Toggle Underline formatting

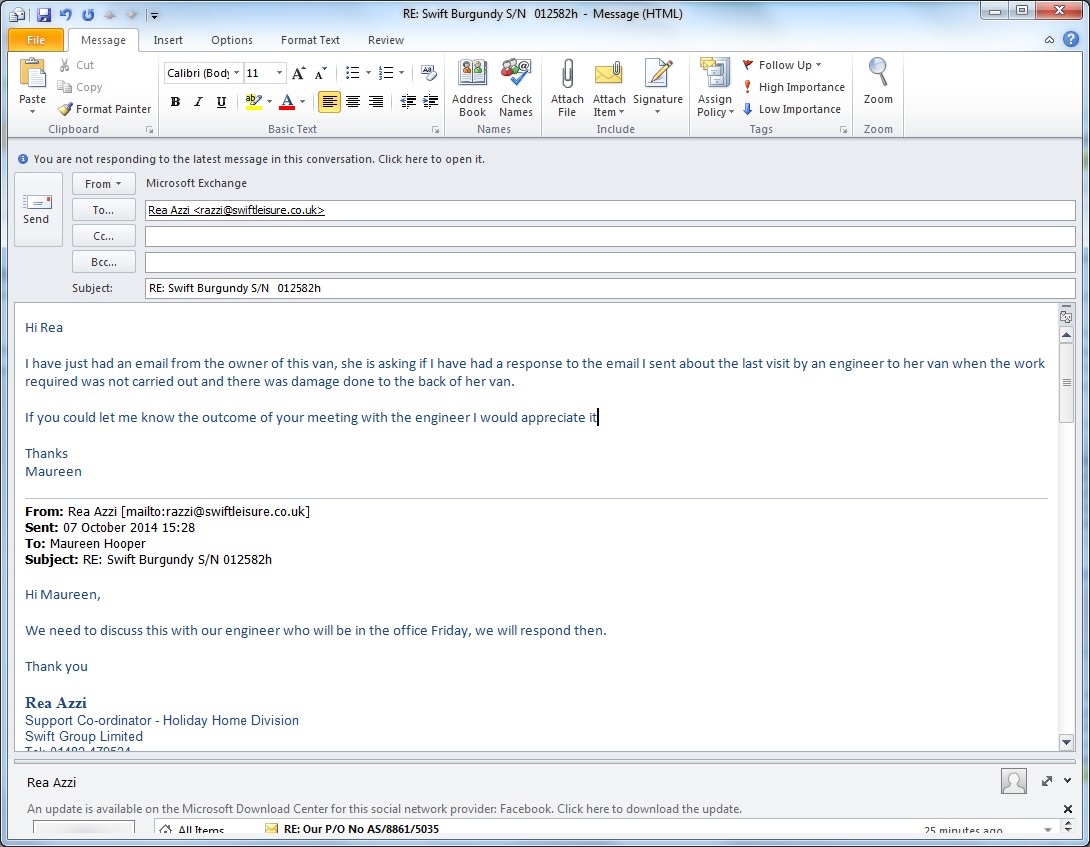(221, 102)
